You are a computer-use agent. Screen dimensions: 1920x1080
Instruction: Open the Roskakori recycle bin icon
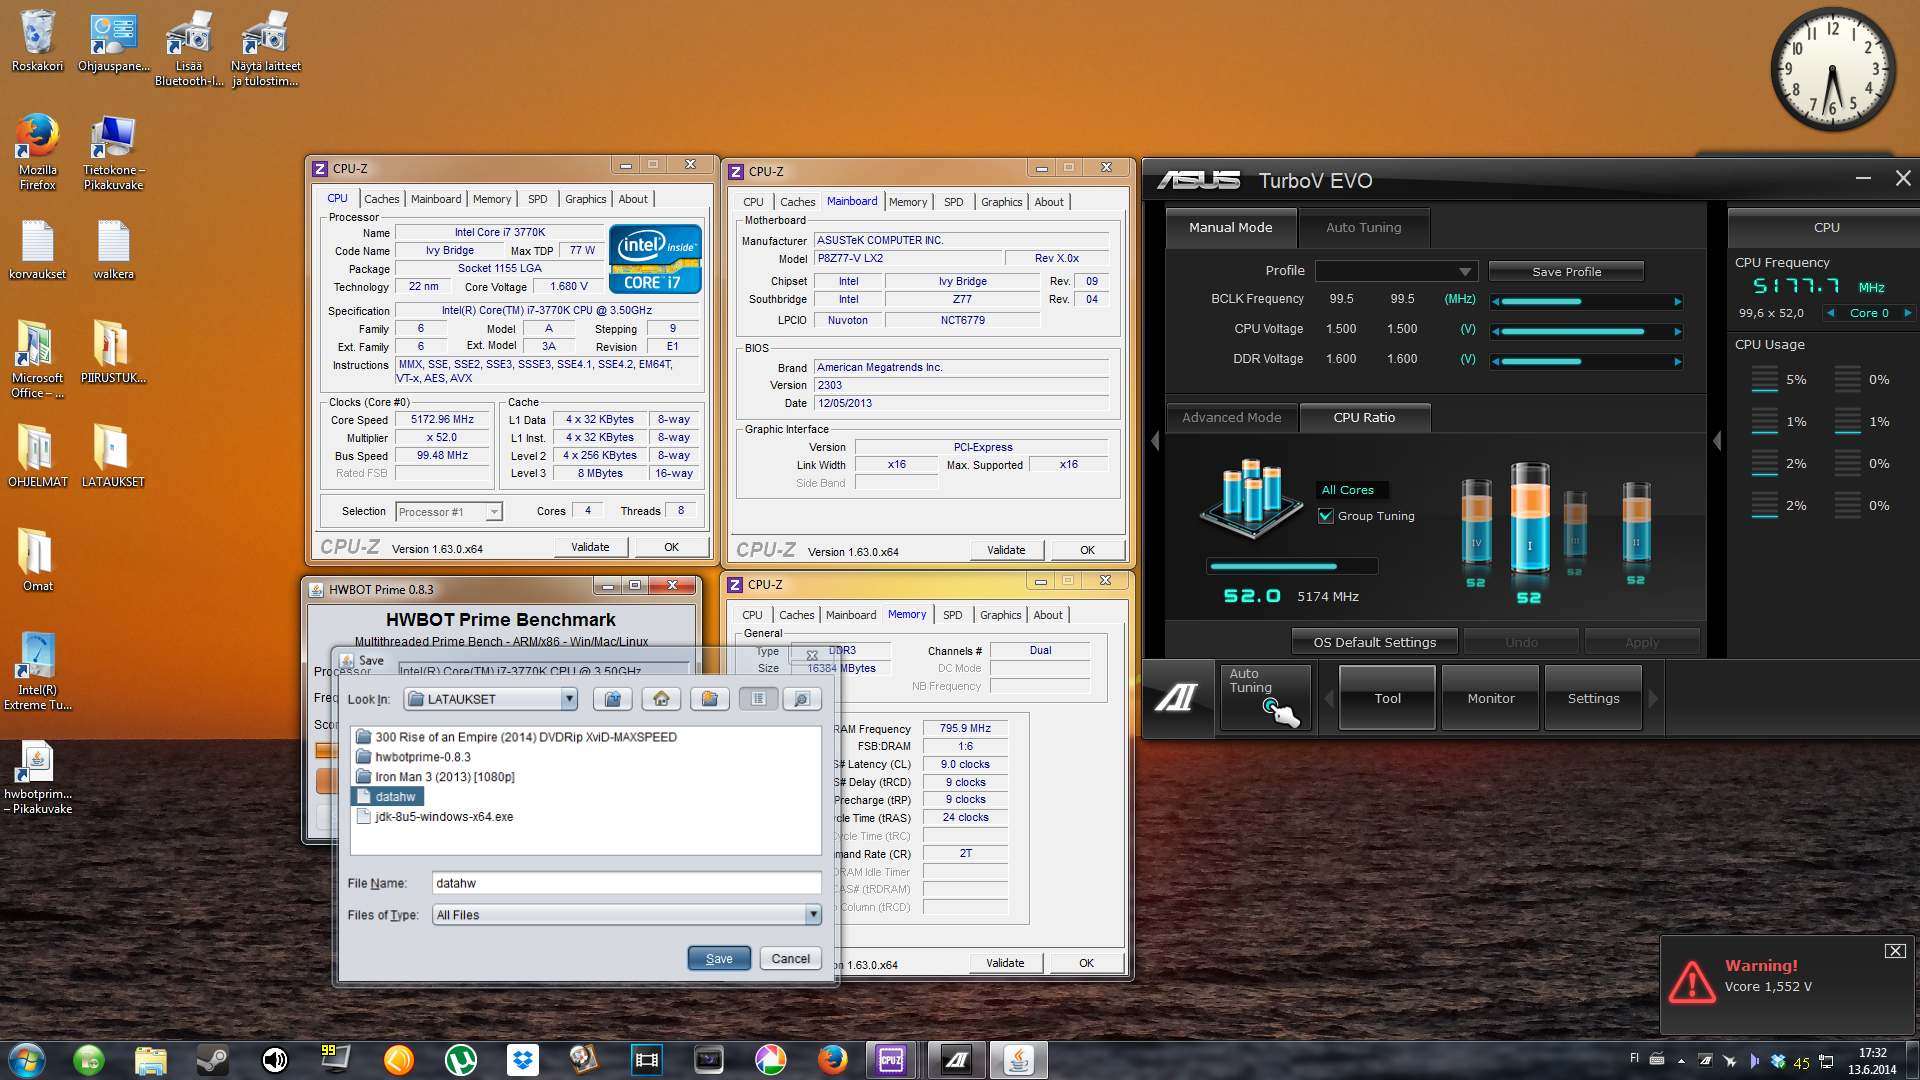tap(37, 42)
